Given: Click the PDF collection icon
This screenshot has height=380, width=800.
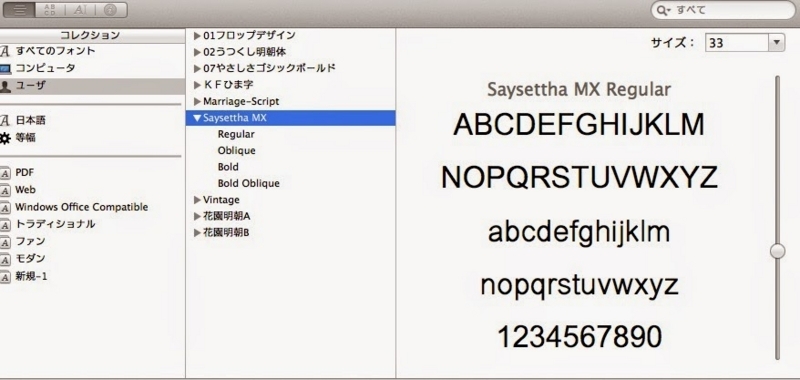Looking at the screenshot, I should click(5, 174).
